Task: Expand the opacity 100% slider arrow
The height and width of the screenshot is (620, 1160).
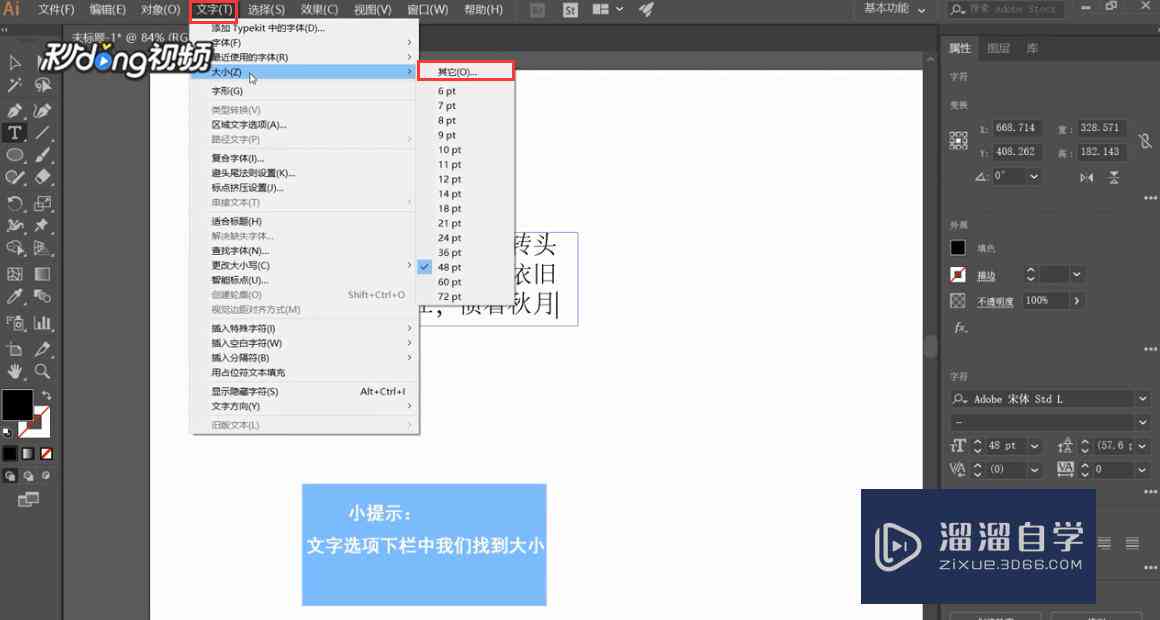Action: coord(1076,301)
